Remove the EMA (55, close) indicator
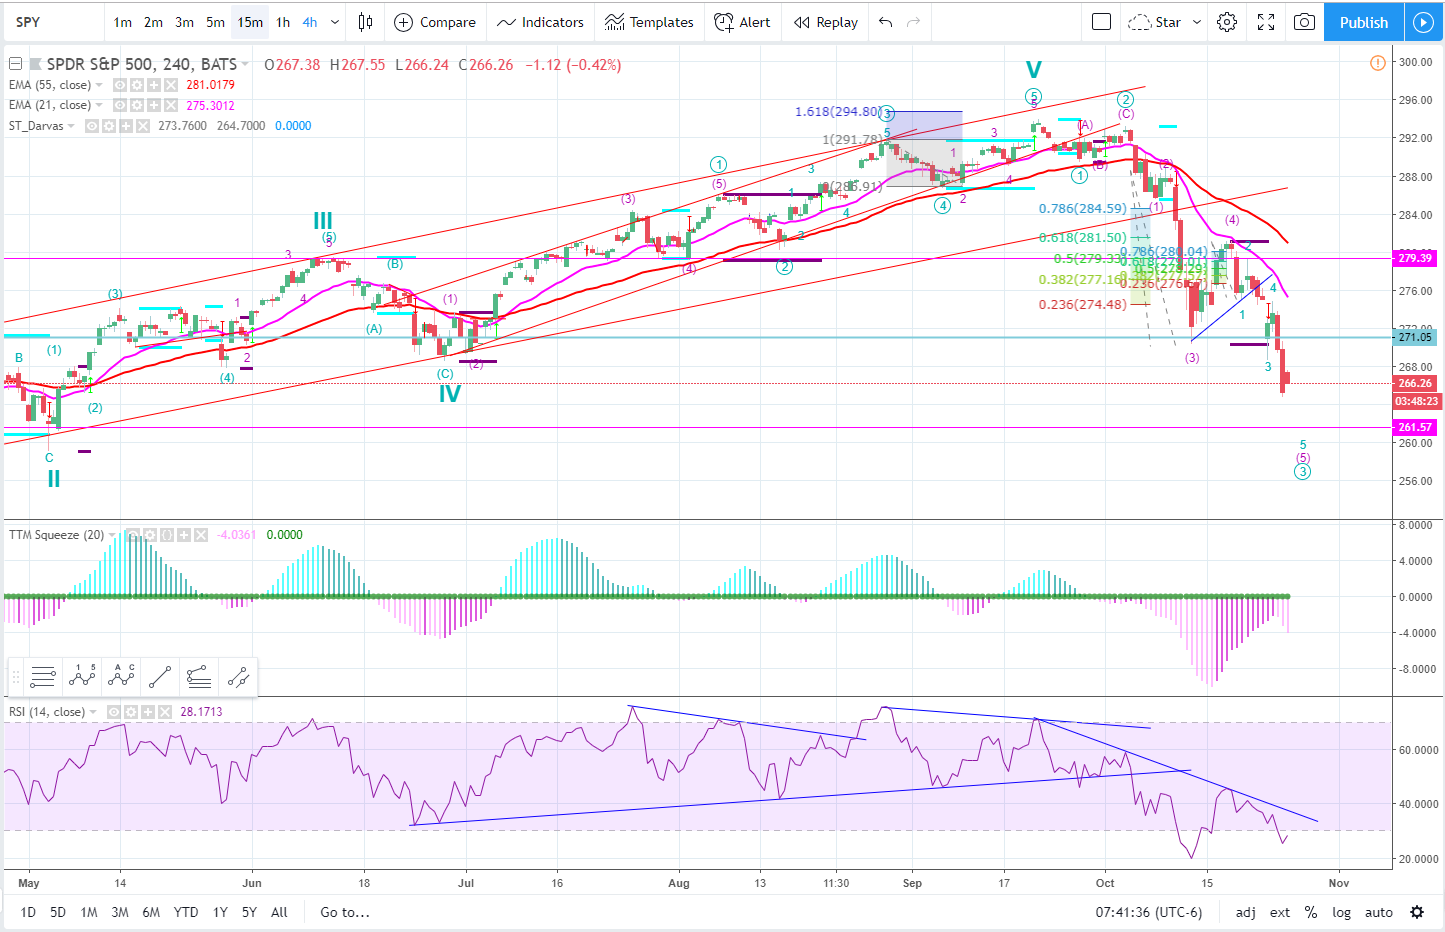1445x932 pixels. click(x=171, y=85)
